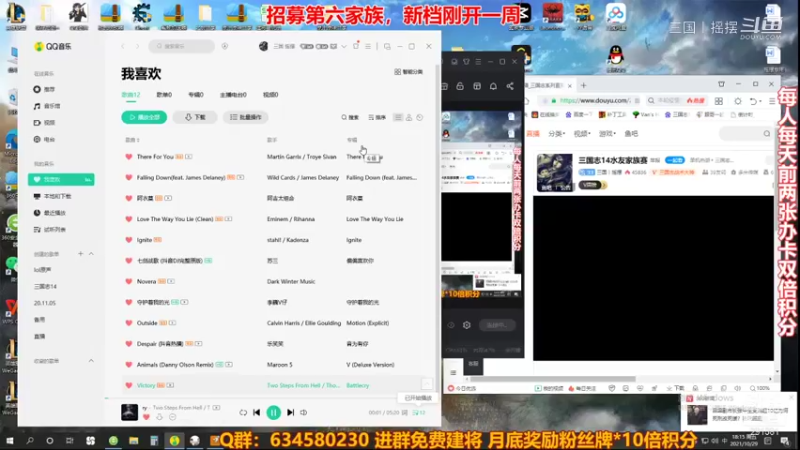Select the Albums 0 tab

pyautogui.click(x=196, y=95)
